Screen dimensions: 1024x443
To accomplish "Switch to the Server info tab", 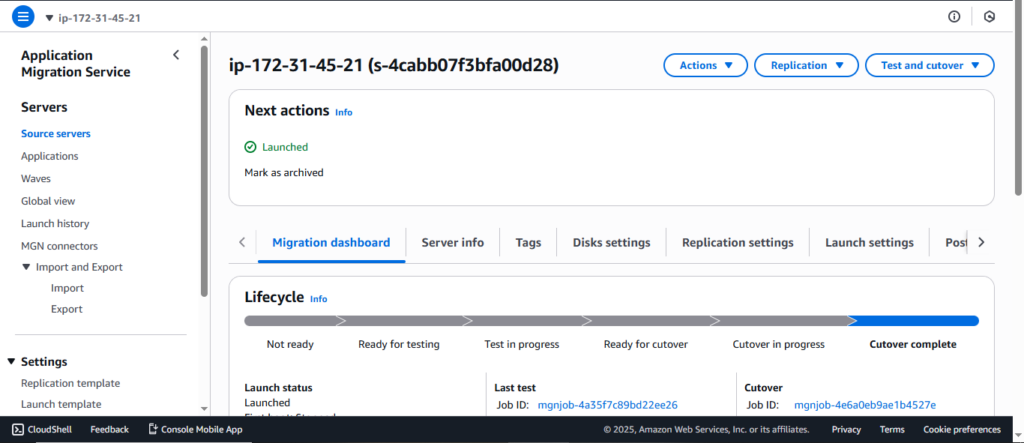I will (452, 242).
